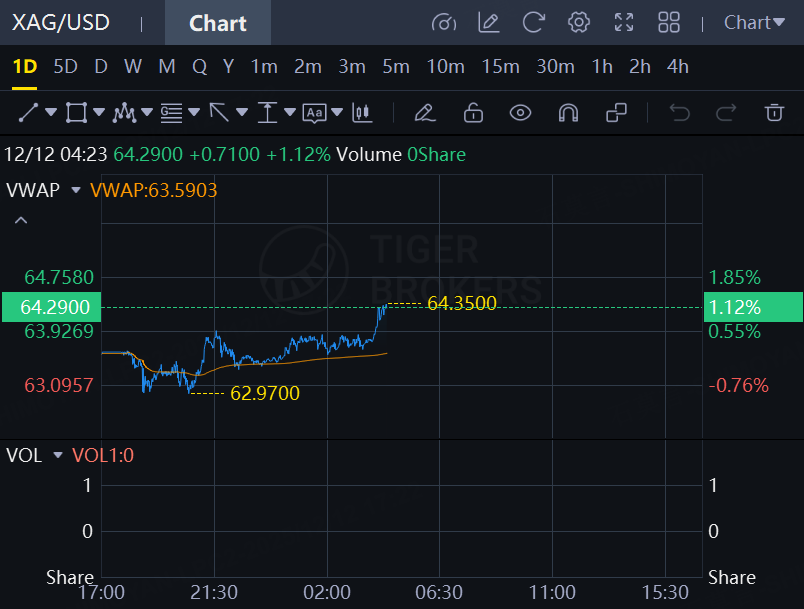Open the multi-chart grid layout
Image resolution: width=804 pixels, height=609 pixels.
click(x=669, y=22)
